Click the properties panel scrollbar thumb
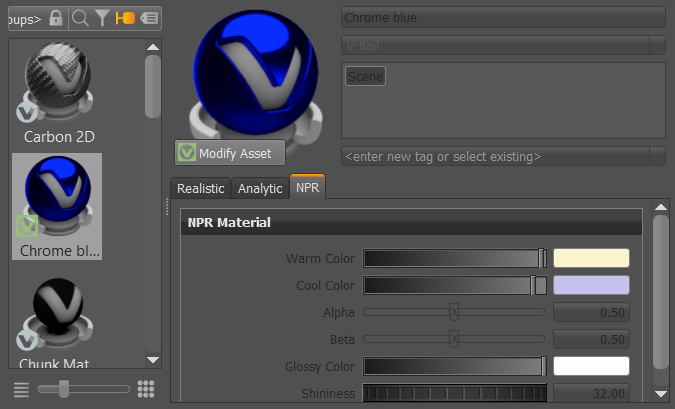 [661, 292]
